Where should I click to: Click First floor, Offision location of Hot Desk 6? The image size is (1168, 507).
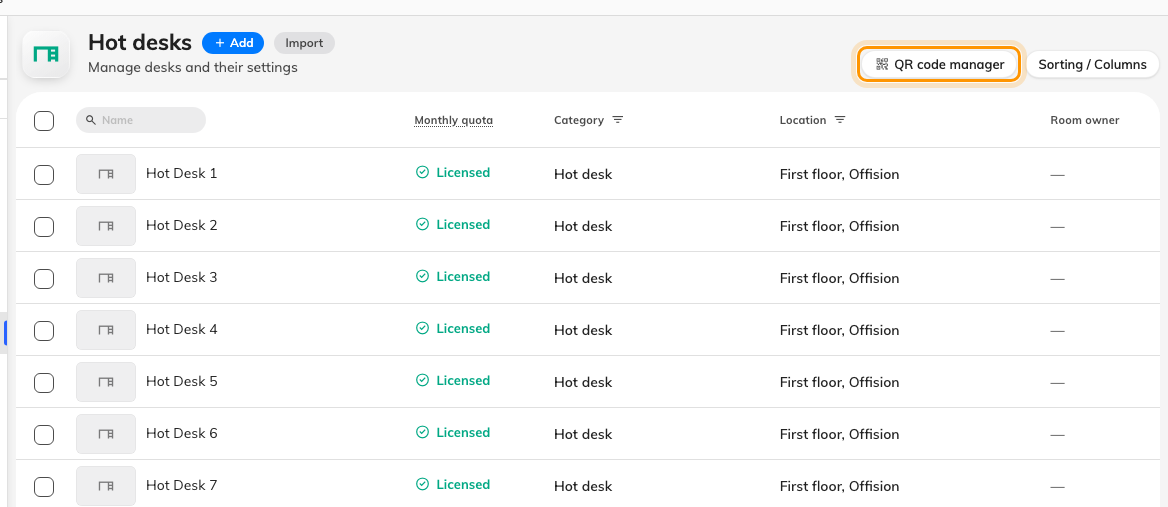point(840,435)
